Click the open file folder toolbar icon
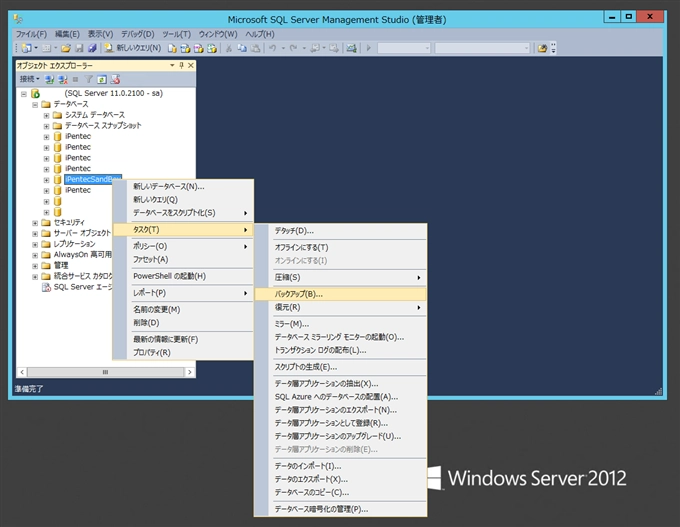The width and height of the screenshot is (680, 527). (65, 47)
